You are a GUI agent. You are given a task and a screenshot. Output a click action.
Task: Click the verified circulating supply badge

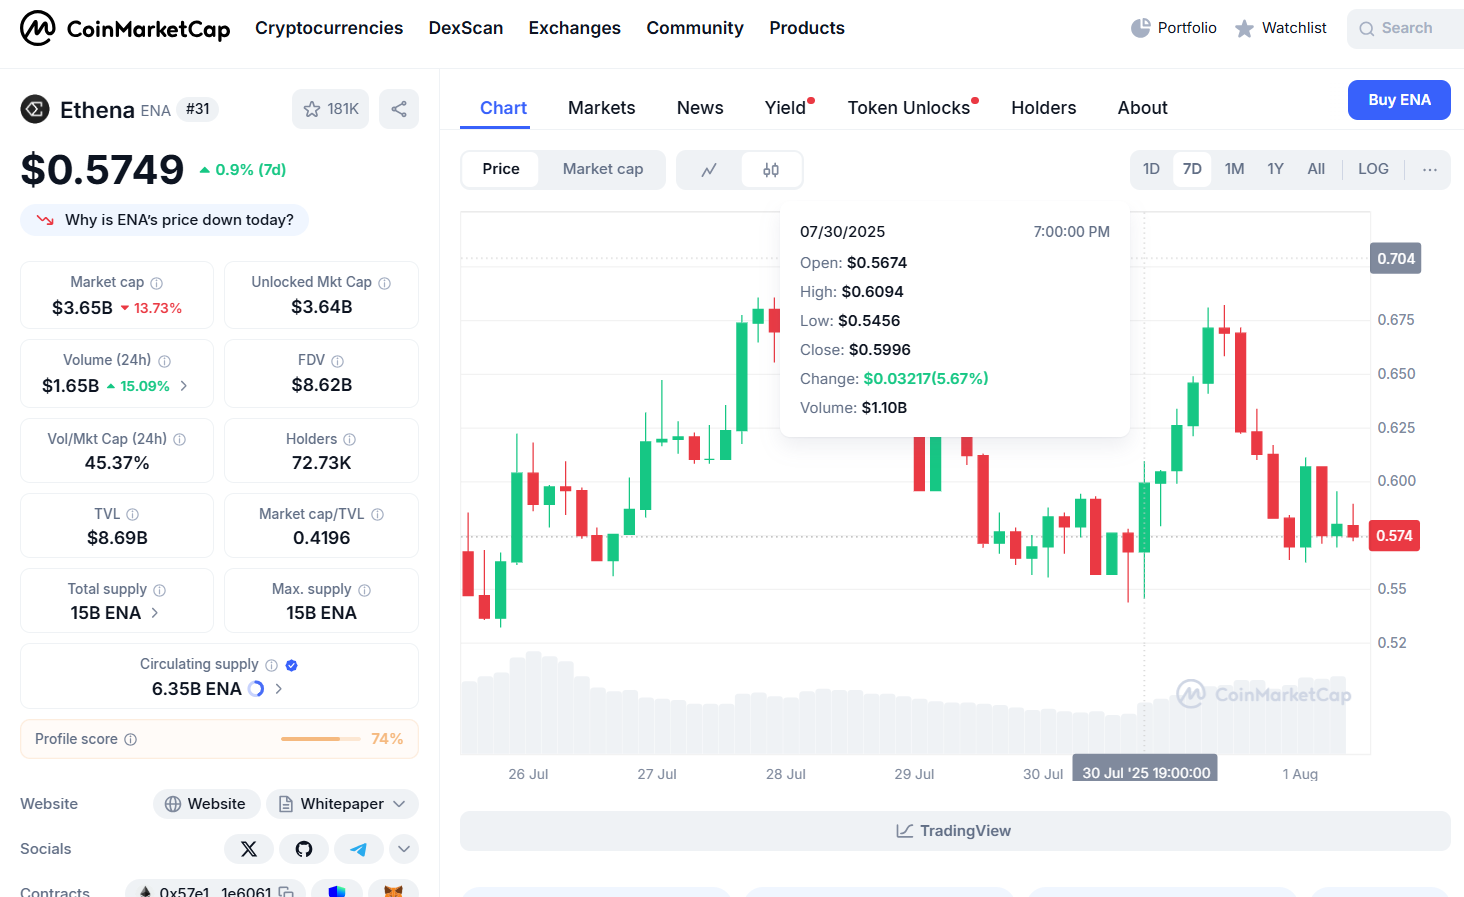[291, 665]
